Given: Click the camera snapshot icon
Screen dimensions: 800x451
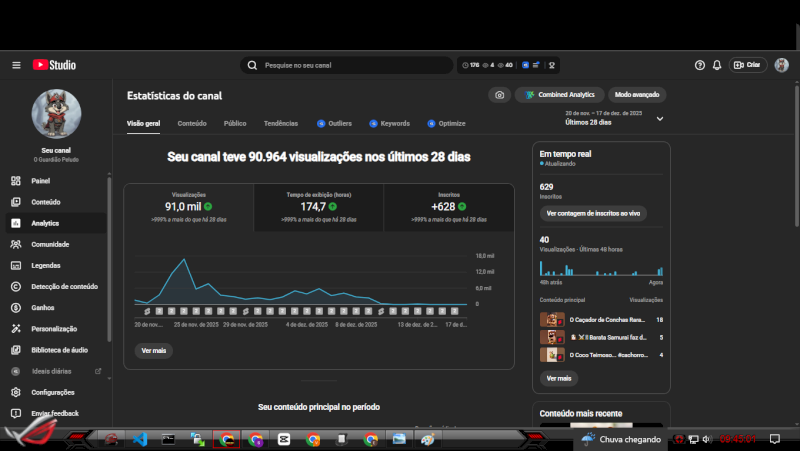Looking at the screenshot, I should 499,95.
